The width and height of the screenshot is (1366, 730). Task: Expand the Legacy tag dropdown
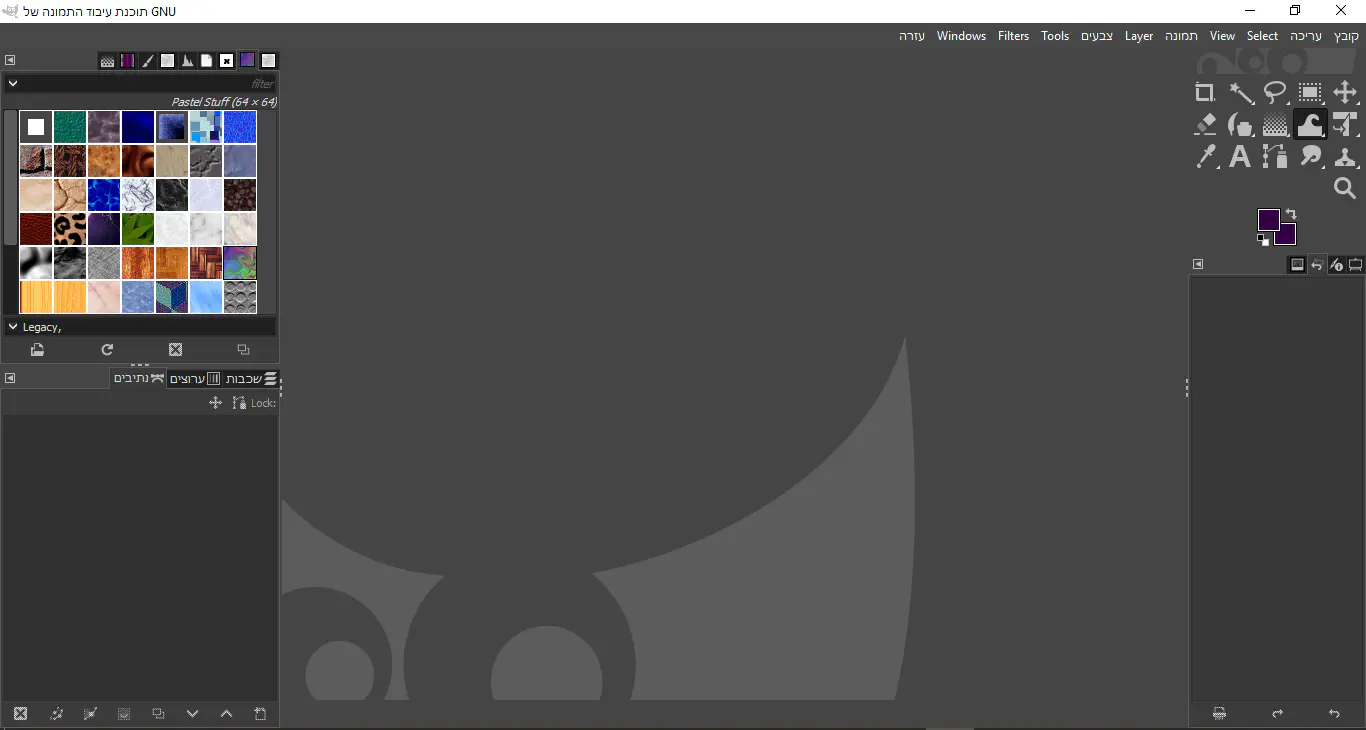(13, 327)
